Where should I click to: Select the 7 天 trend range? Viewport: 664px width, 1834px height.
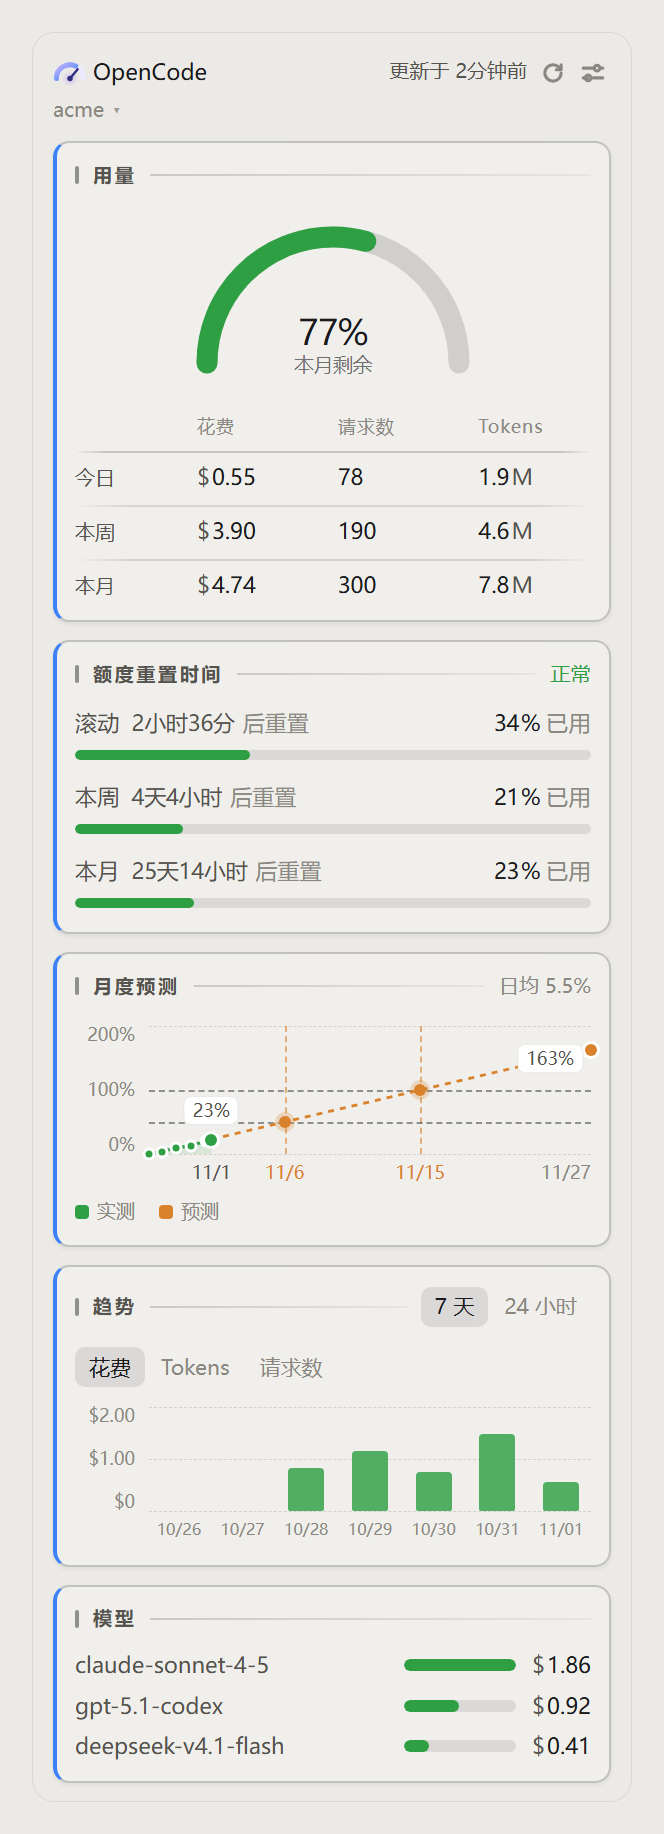[x=454, y=1307]
